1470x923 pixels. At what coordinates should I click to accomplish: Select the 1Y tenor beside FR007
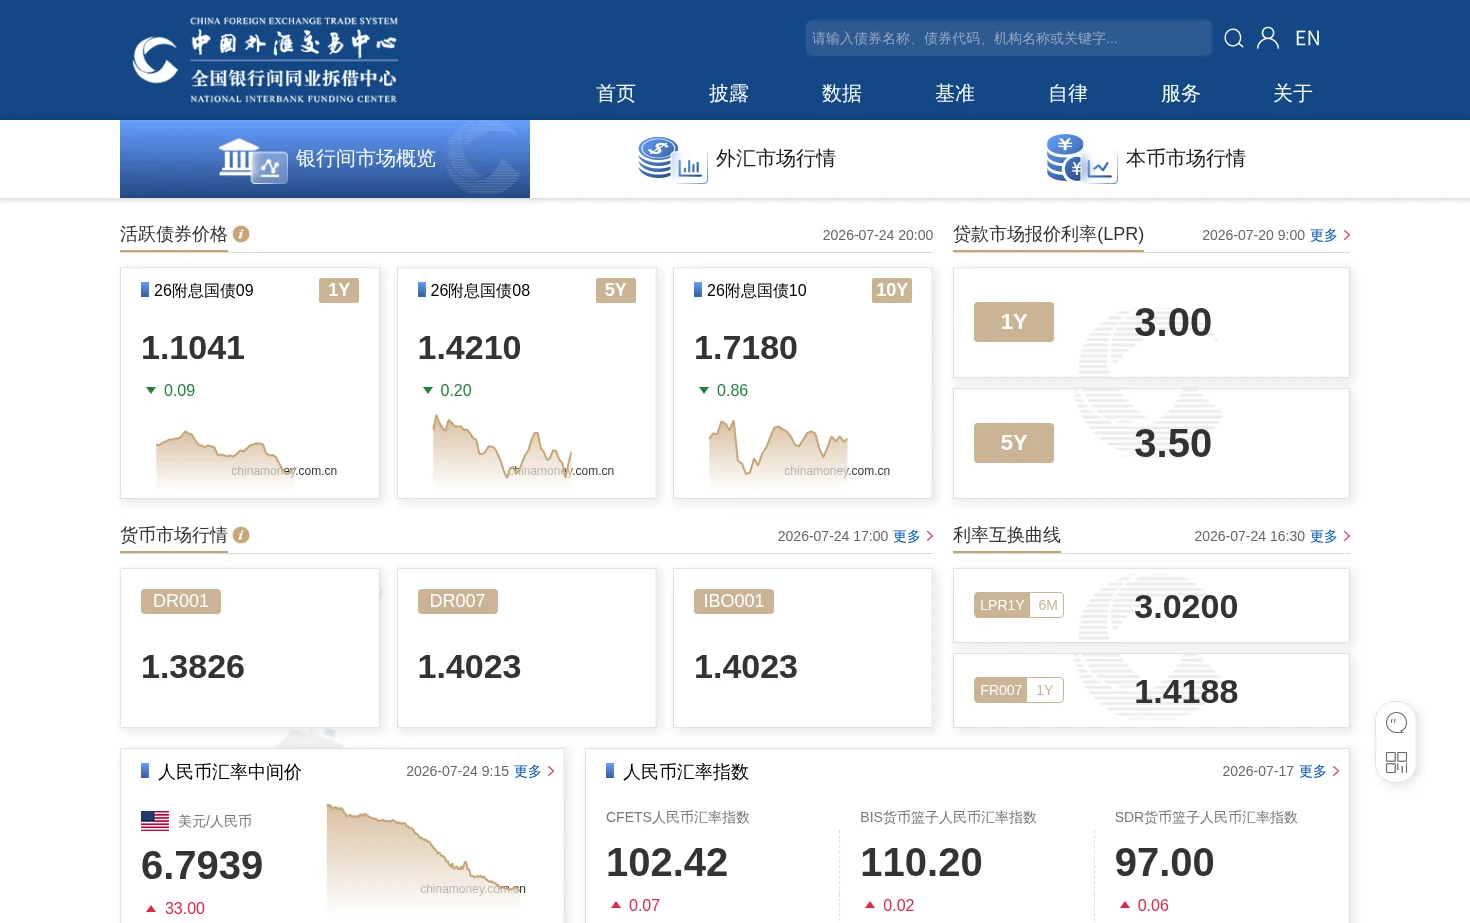click(1045, 690)
